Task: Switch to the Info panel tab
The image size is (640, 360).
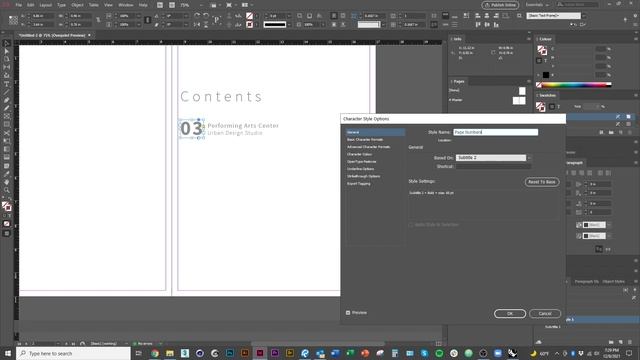Action: click(x=457, y=39)
